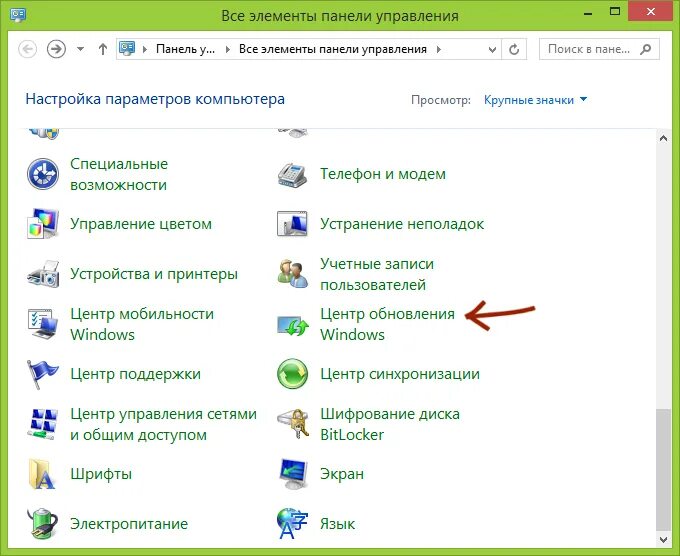680x556 pixels.
Task: Click the Troubleshooting (Устранение неполадок) icon
Action: 293,224
